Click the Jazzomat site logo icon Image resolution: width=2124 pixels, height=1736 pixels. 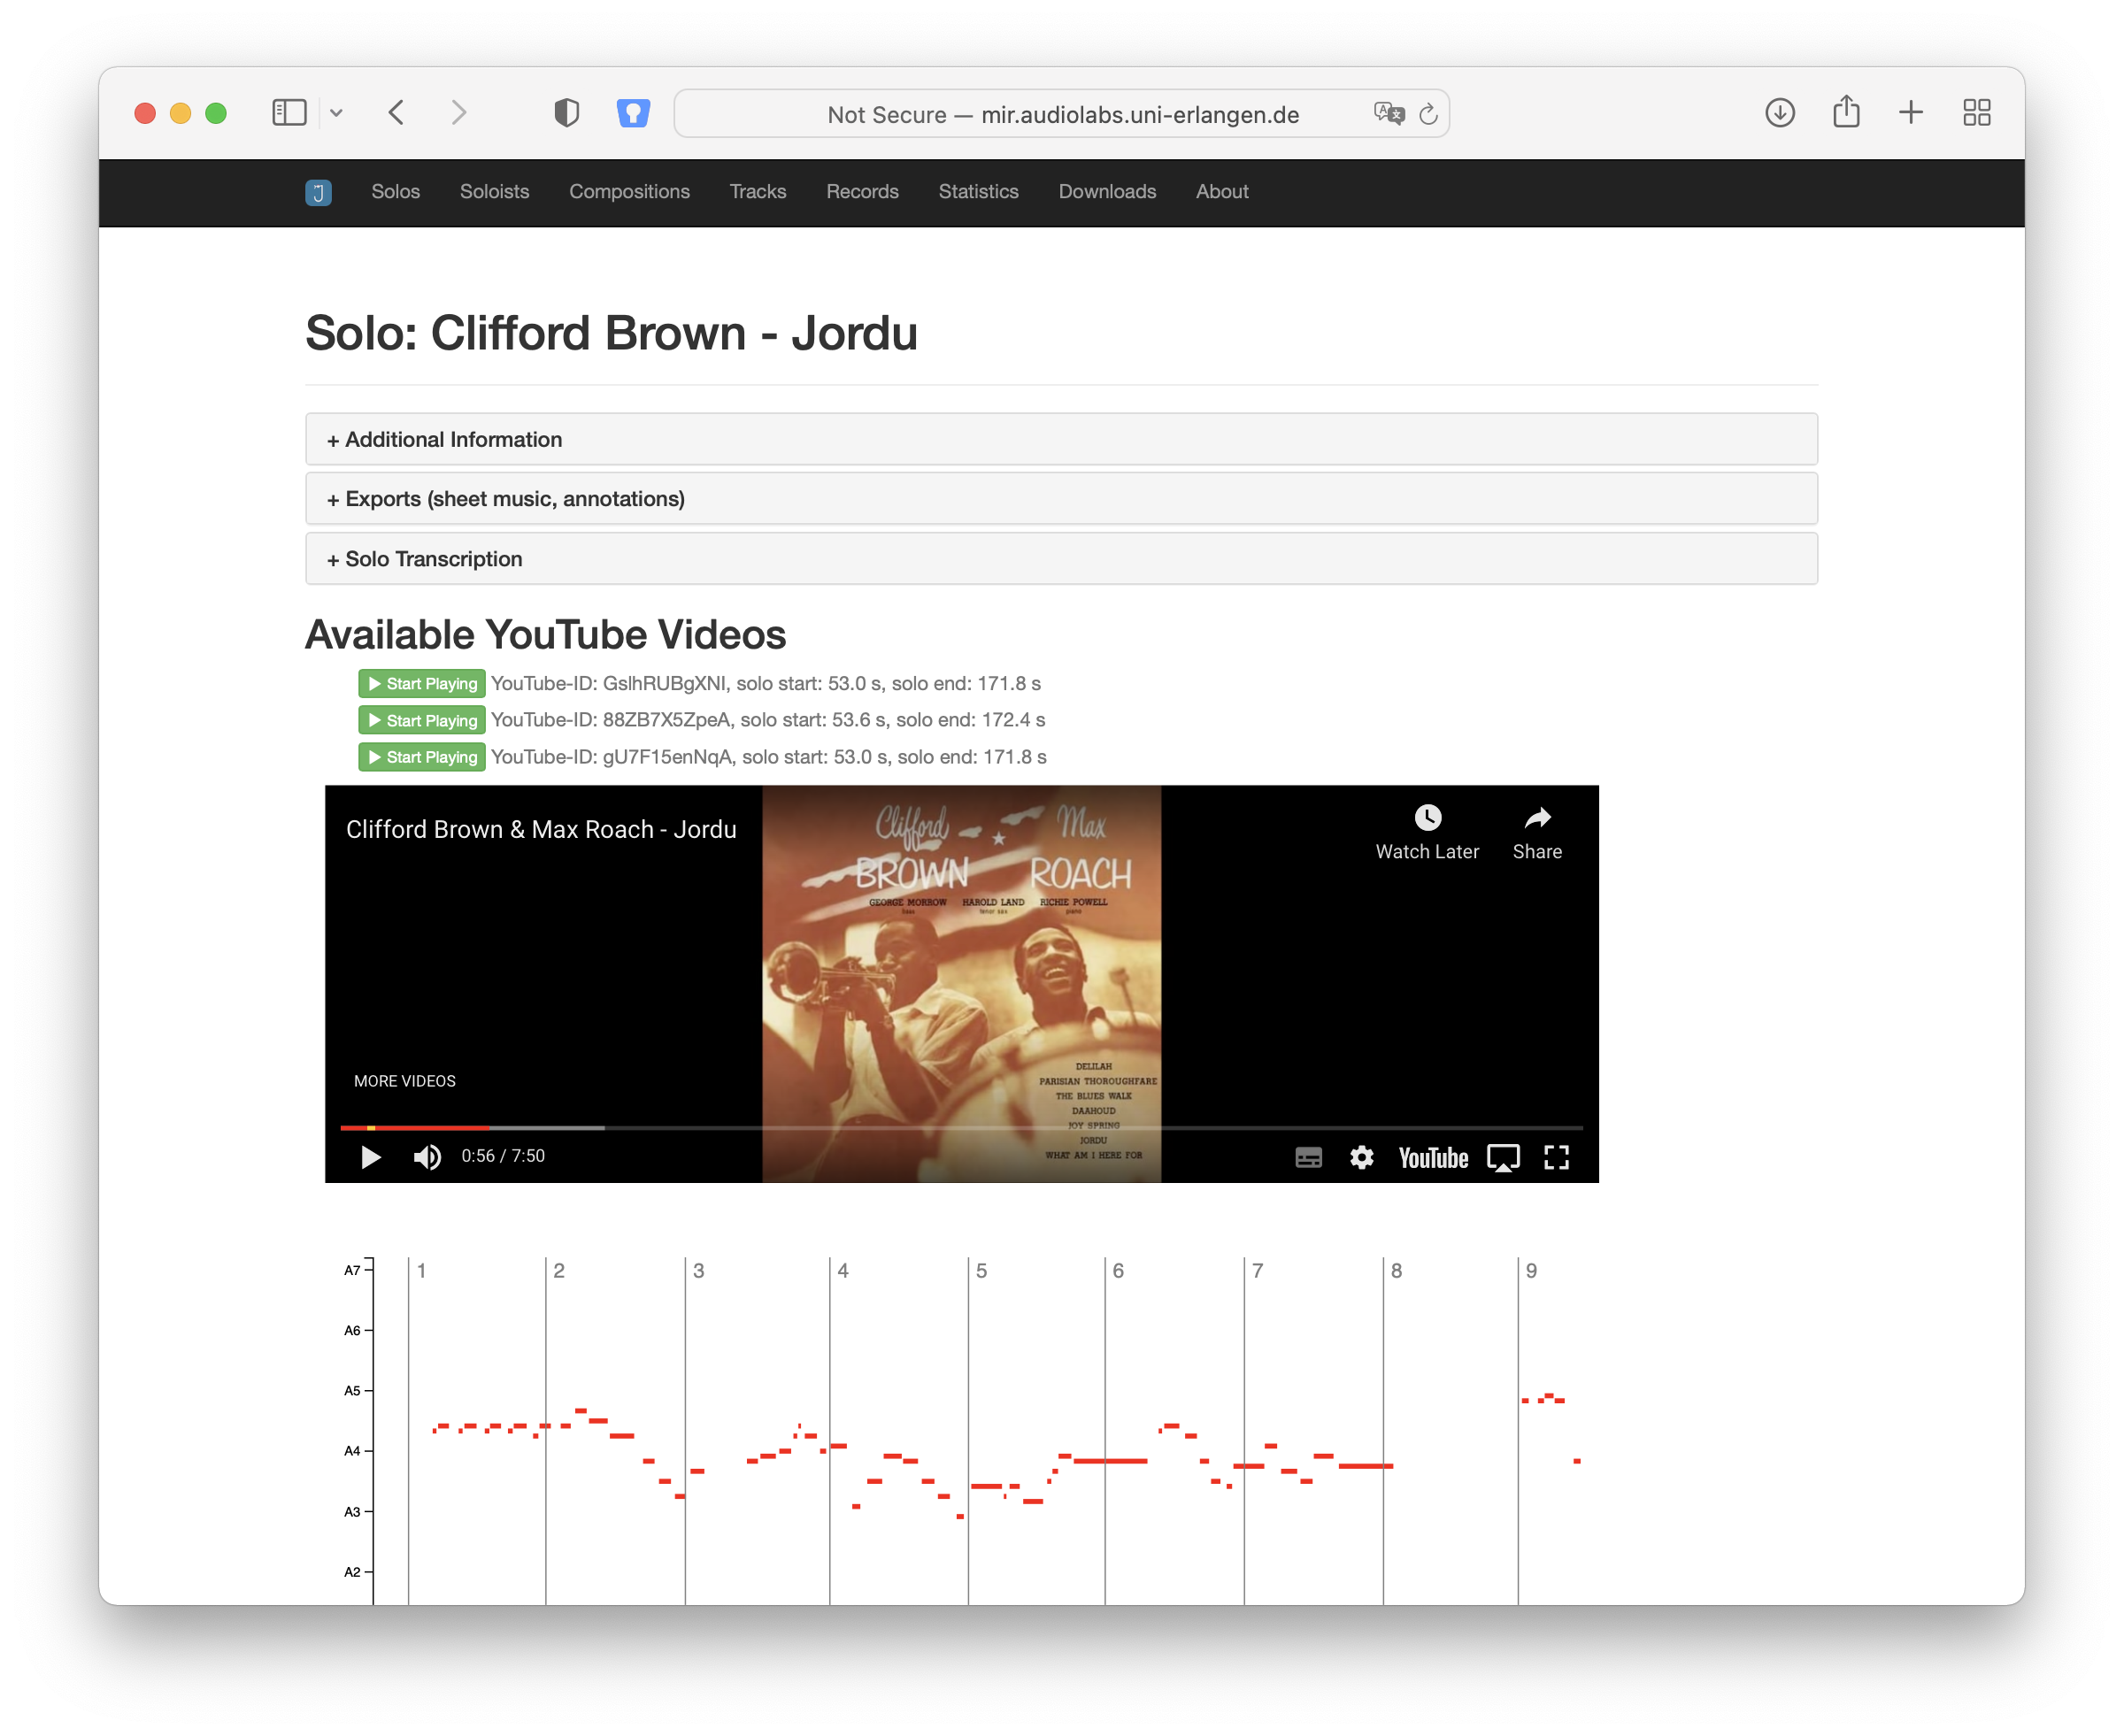318,192
